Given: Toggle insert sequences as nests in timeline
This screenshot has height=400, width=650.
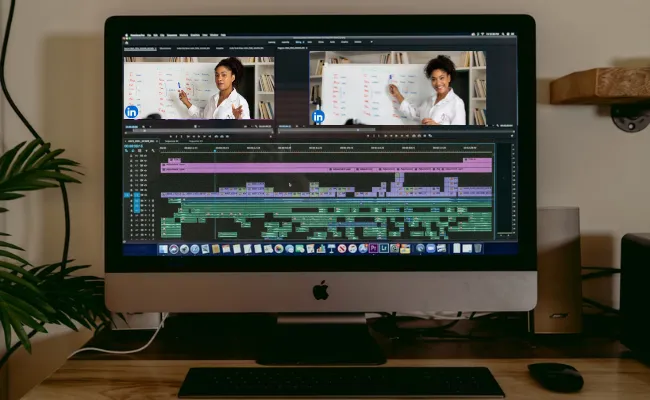Looking at the screenshot, I should tap(126, 150).
